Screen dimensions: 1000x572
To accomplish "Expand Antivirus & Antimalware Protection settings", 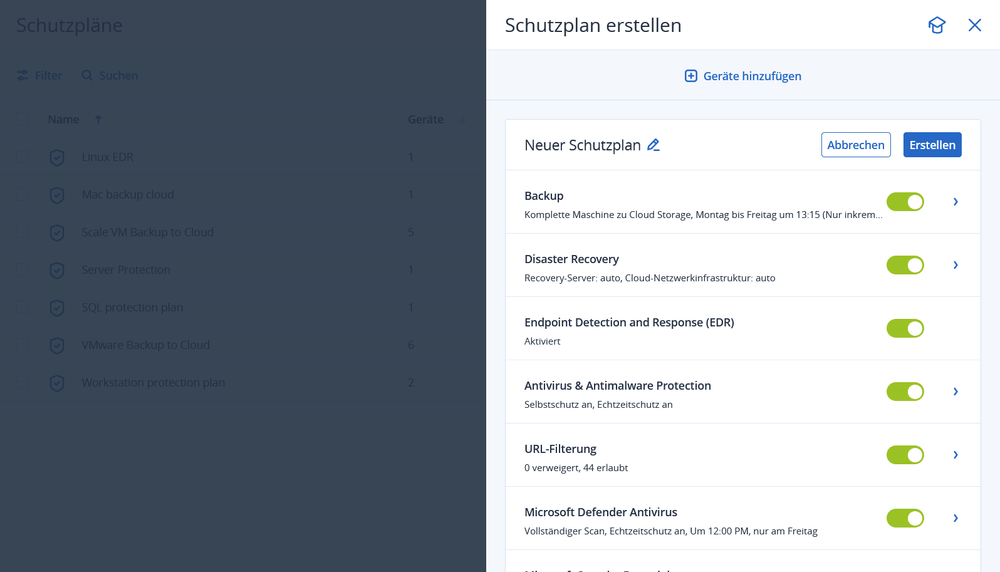I will click(956, 392).
